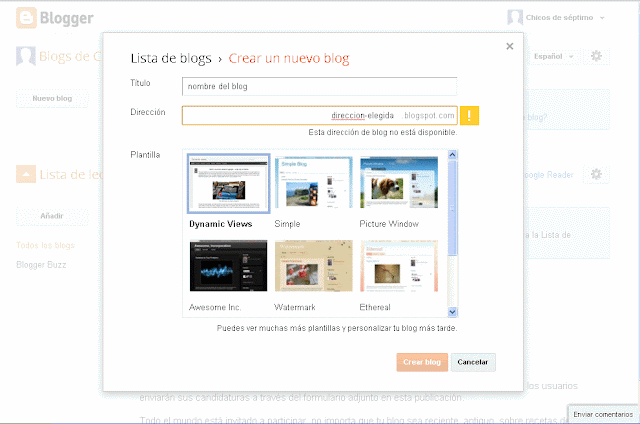Click the Simple template label text
Image resolution: width=640 pixels, height=424 pixels.
click(287, 224)
